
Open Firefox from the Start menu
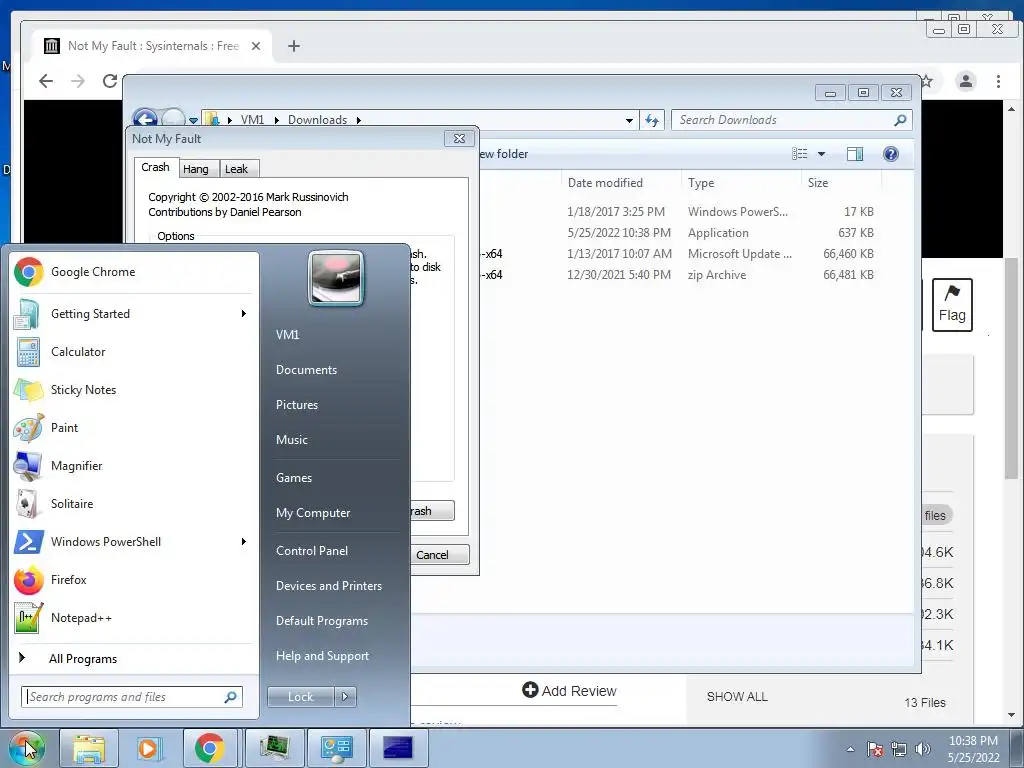[133, 580]
